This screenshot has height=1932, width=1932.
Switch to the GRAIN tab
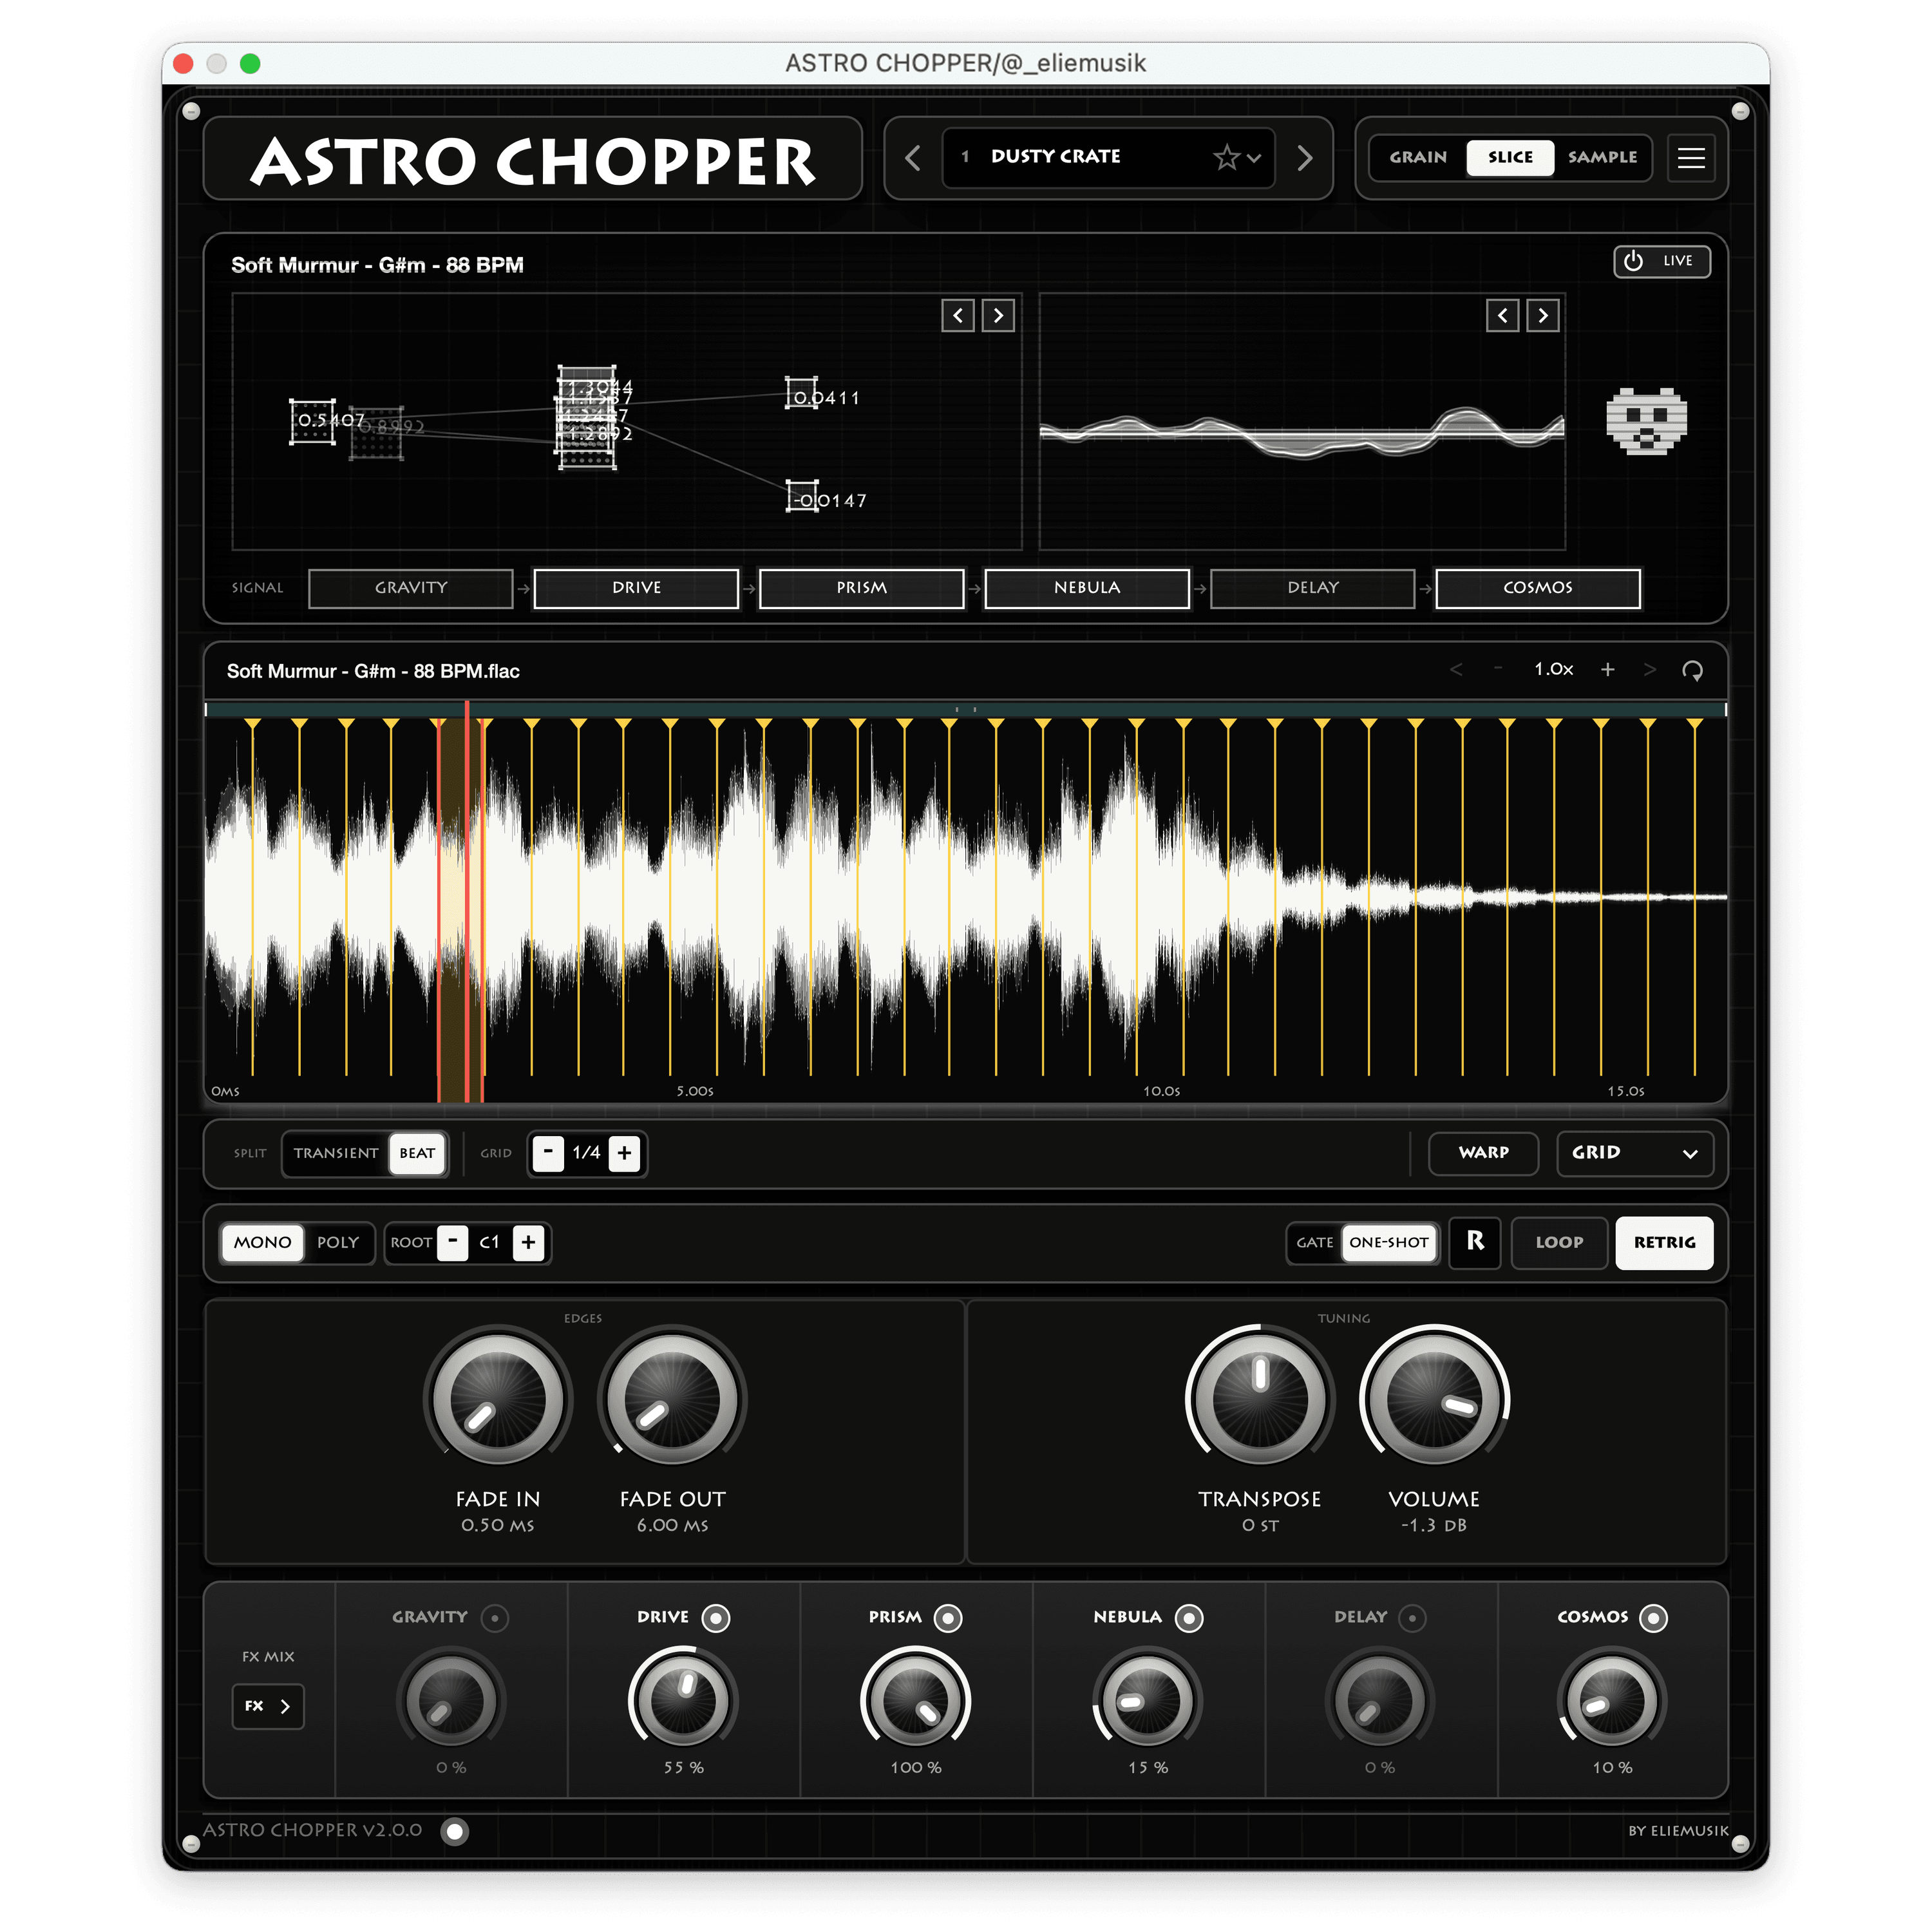(1418, 157)
